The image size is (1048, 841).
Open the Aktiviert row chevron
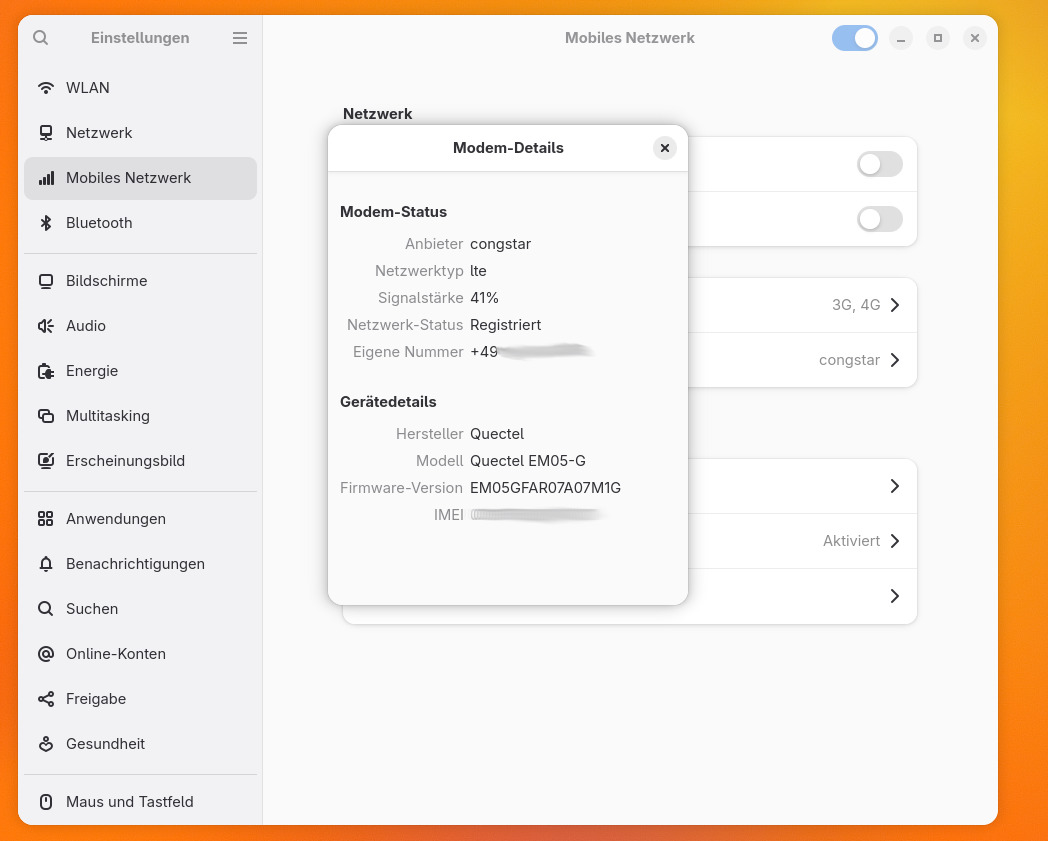click(895, 541)
